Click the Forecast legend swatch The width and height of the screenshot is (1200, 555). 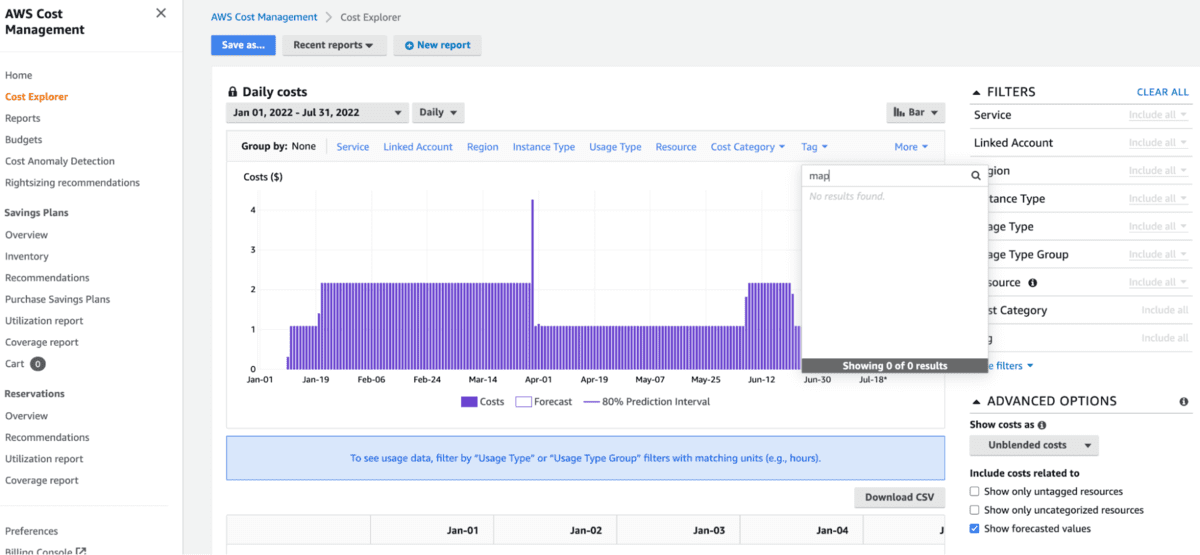523,402
